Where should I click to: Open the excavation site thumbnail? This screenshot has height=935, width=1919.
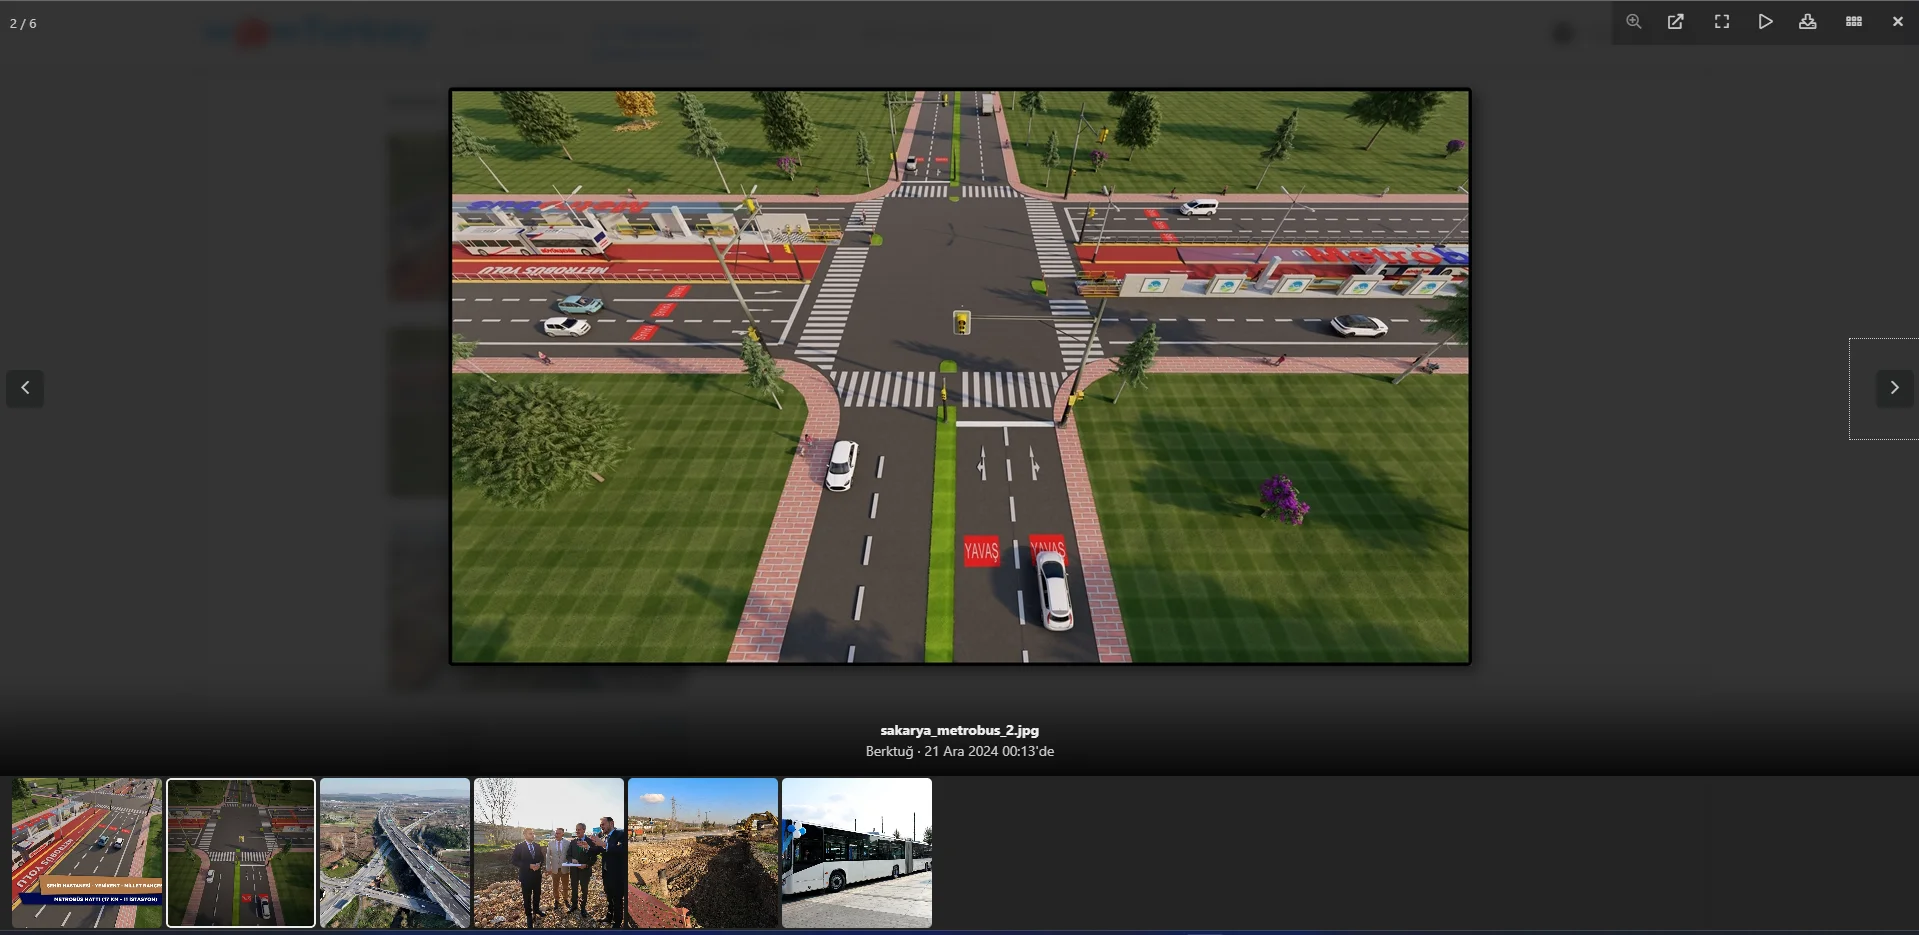coord(703,853)
